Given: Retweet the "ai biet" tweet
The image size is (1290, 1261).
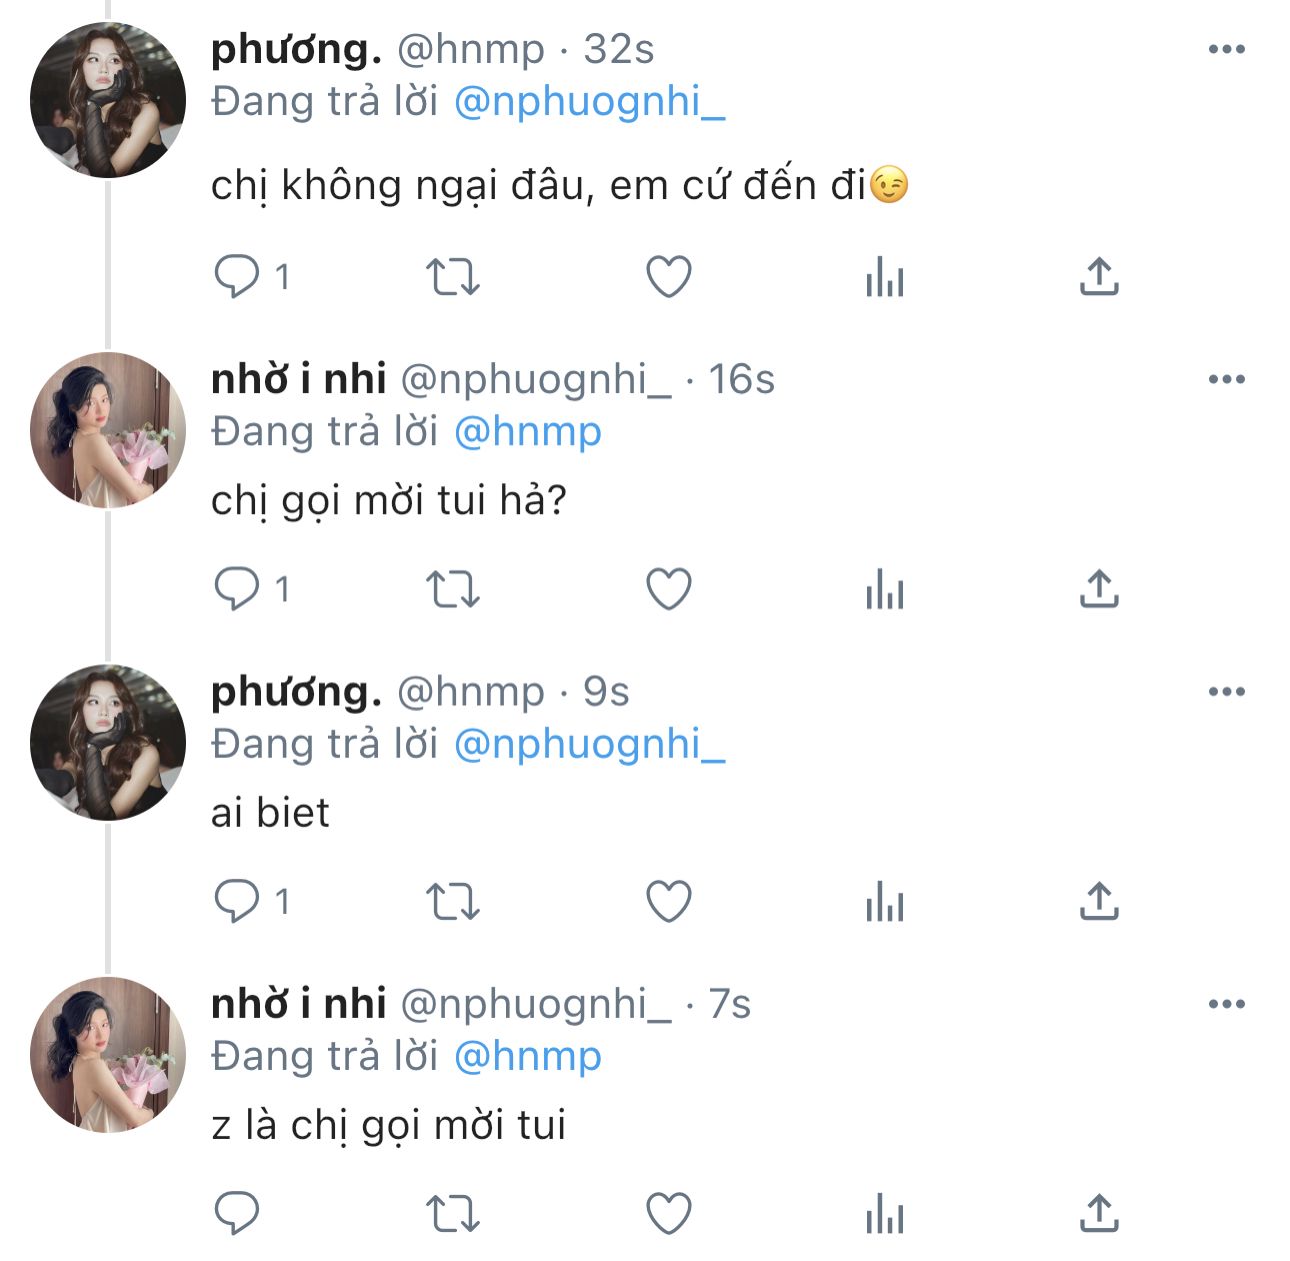Looking at the screenshot, I should [453, 902].
